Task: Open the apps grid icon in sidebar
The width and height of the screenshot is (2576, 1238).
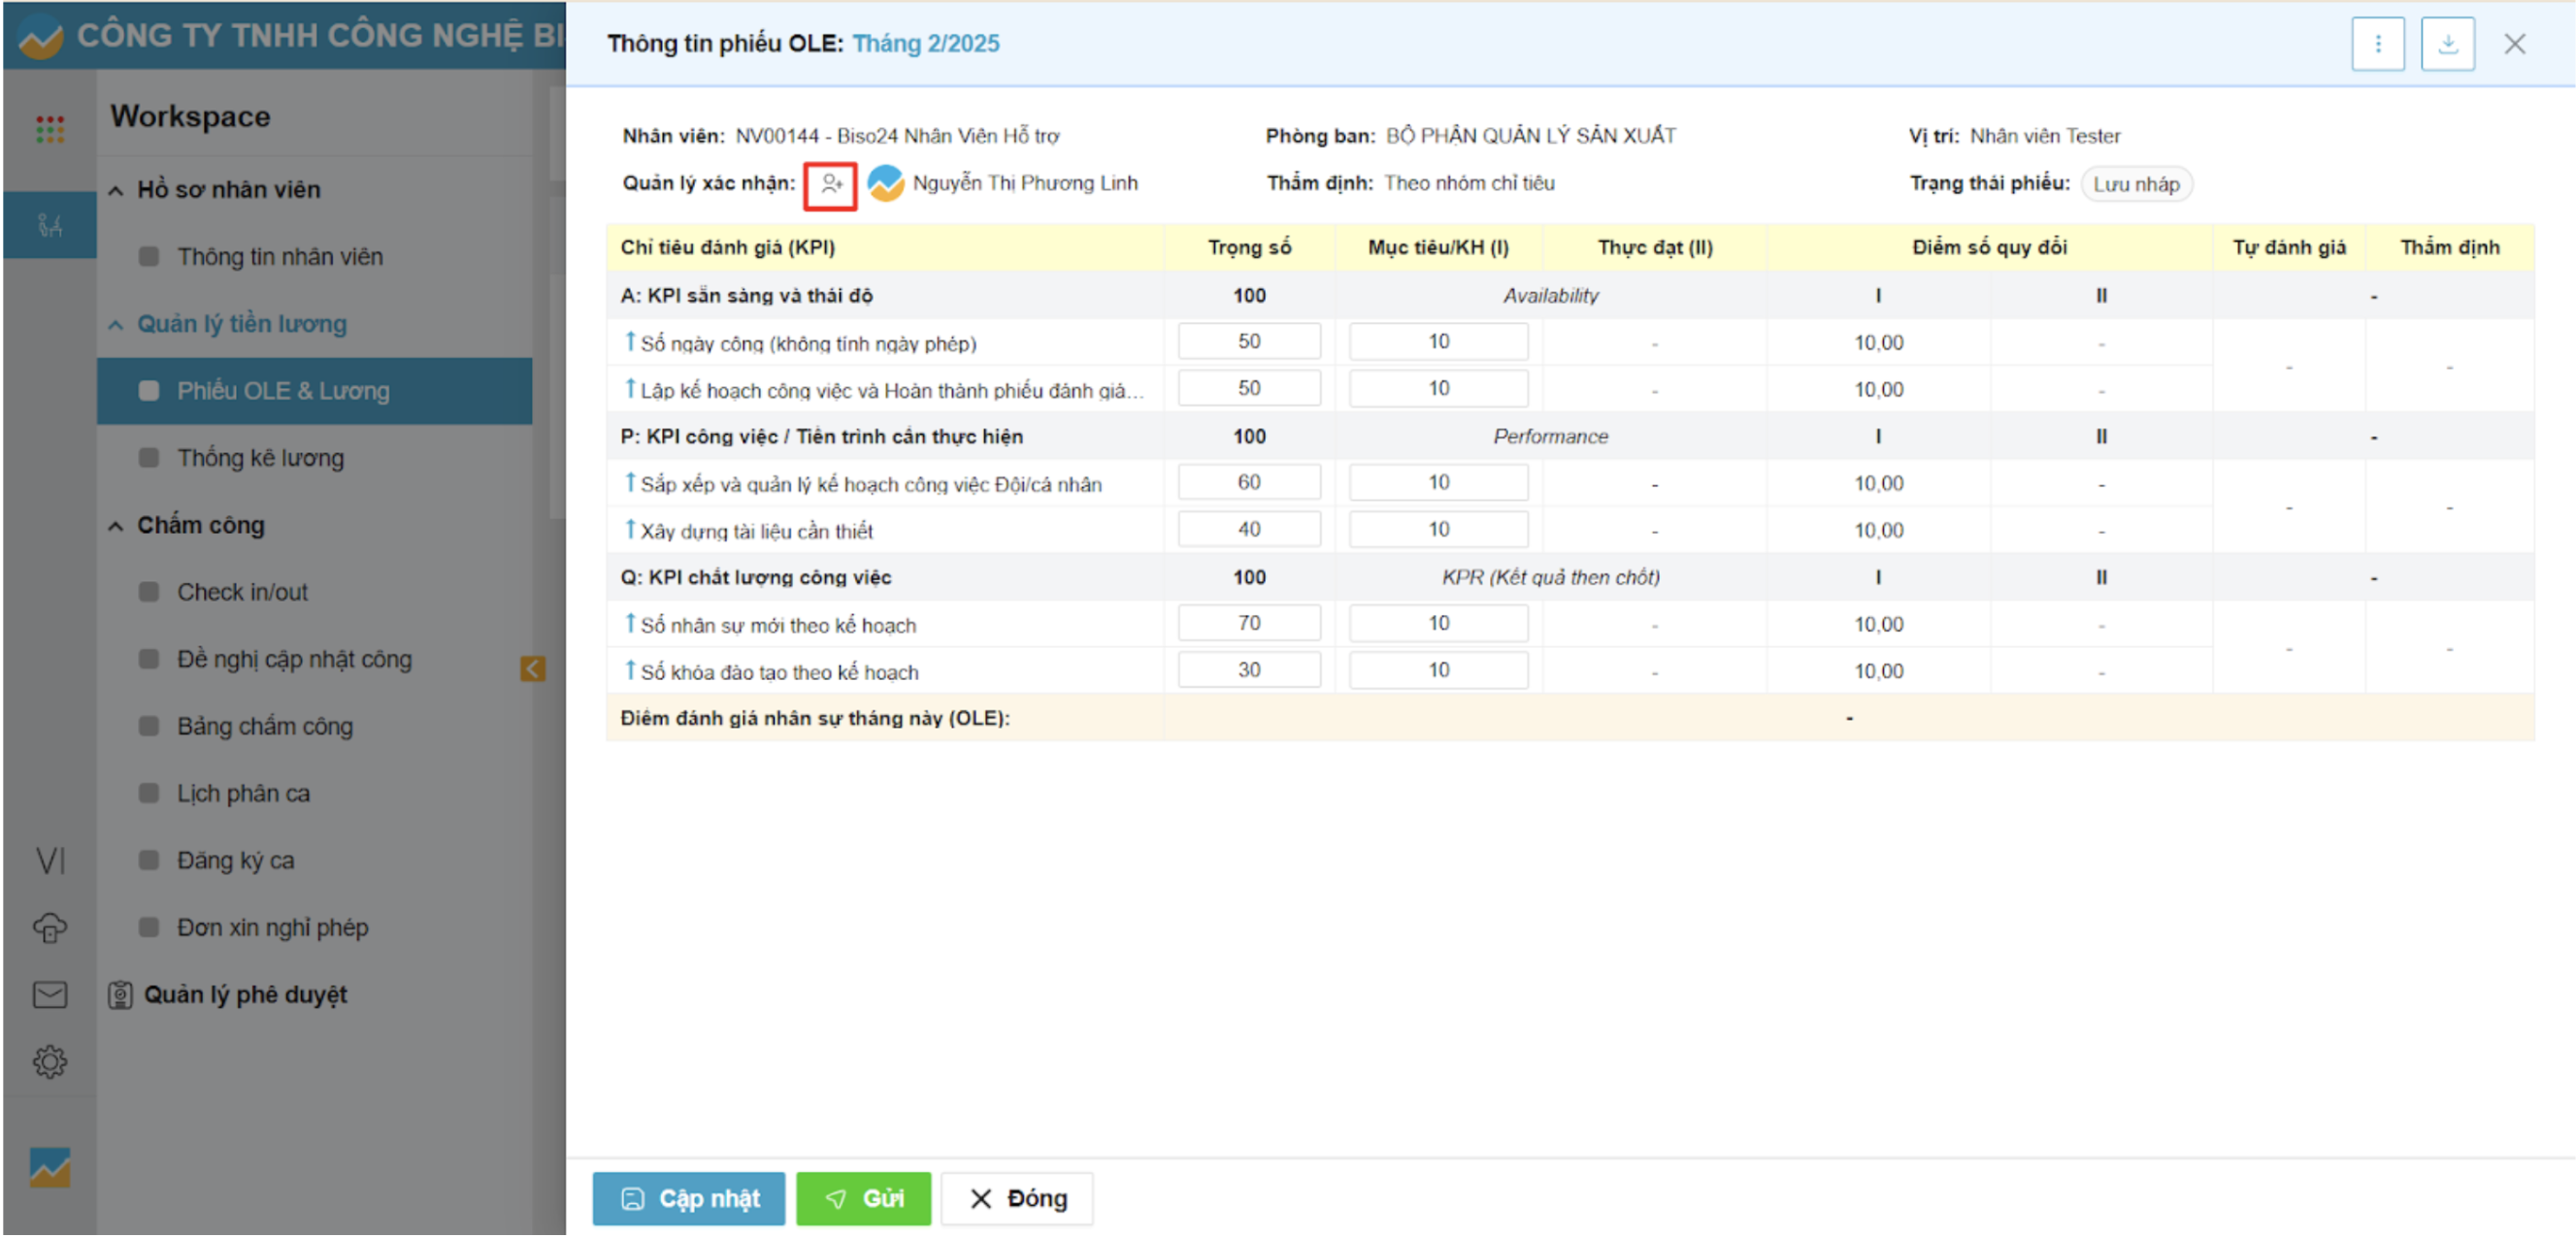Action: [x=49, y=128]
